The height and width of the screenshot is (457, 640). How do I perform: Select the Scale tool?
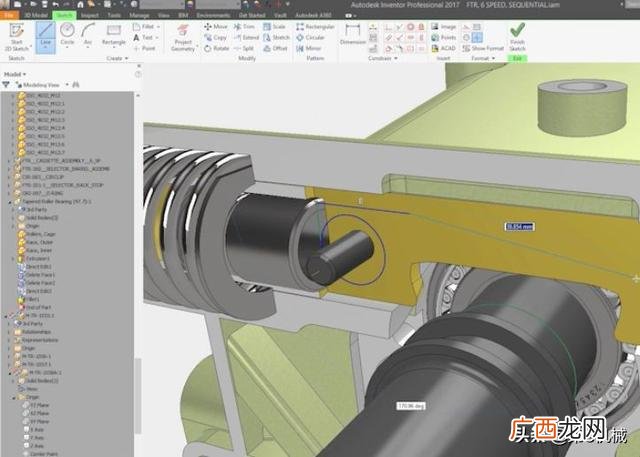(x=274, y=27)
